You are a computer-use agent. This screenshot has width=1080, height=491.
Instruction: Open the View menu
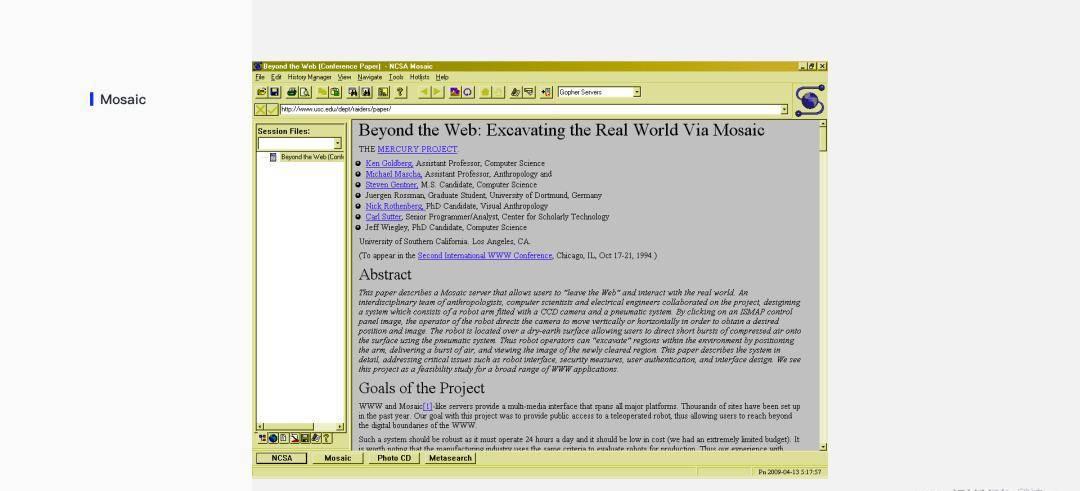[x=344, y=77]
